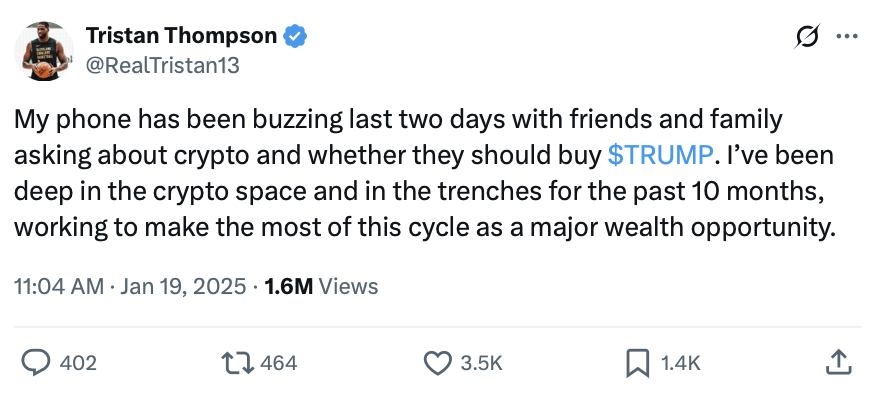Like the post with heart icon
The image size is (885, 393).
point(437,363)
